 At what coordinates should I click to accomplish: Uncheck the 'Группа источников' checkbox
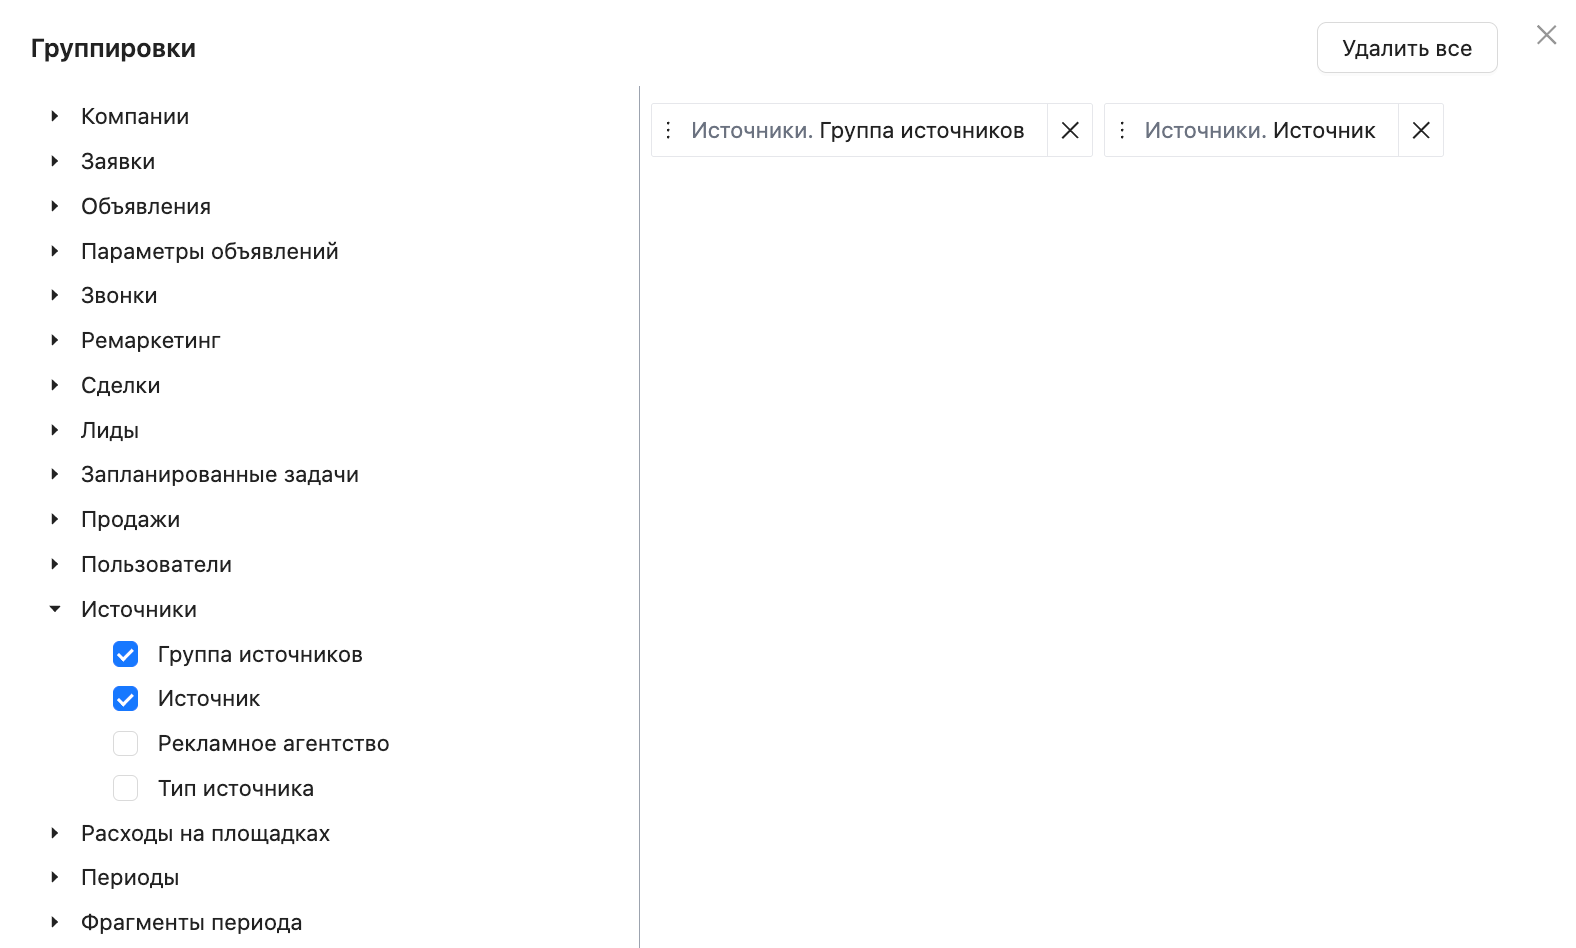point(126,655)
